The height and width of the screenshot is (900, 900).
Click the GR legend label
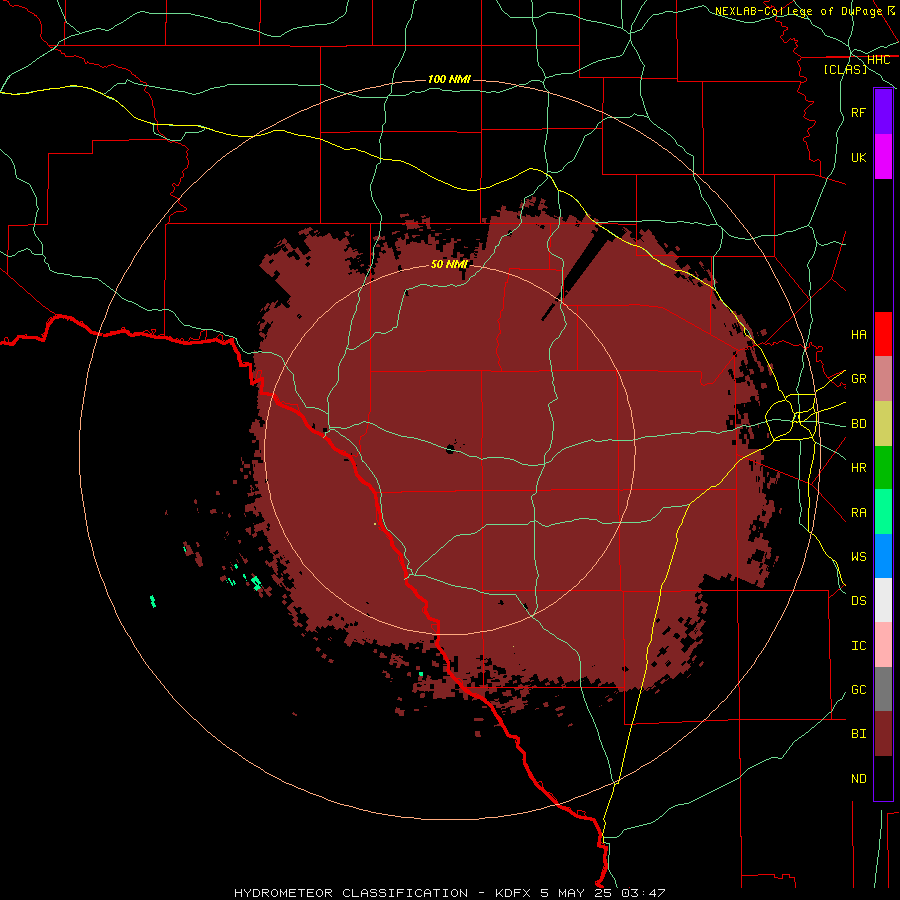858,379
